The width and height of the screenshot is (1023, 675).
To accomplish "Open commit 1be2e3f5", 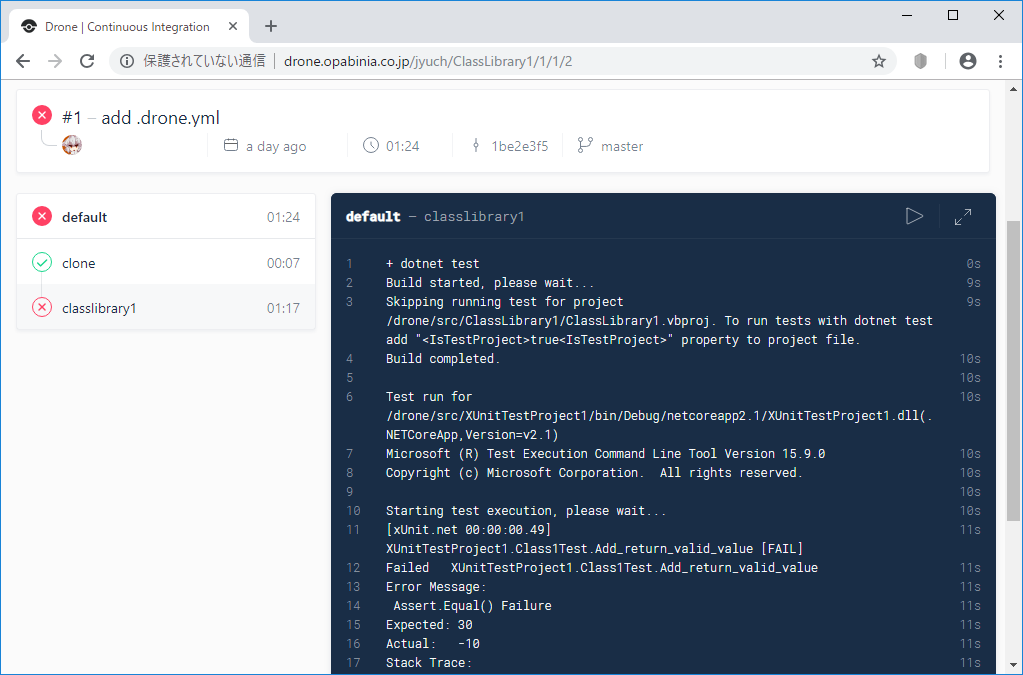I will click(x=519, y=146).
